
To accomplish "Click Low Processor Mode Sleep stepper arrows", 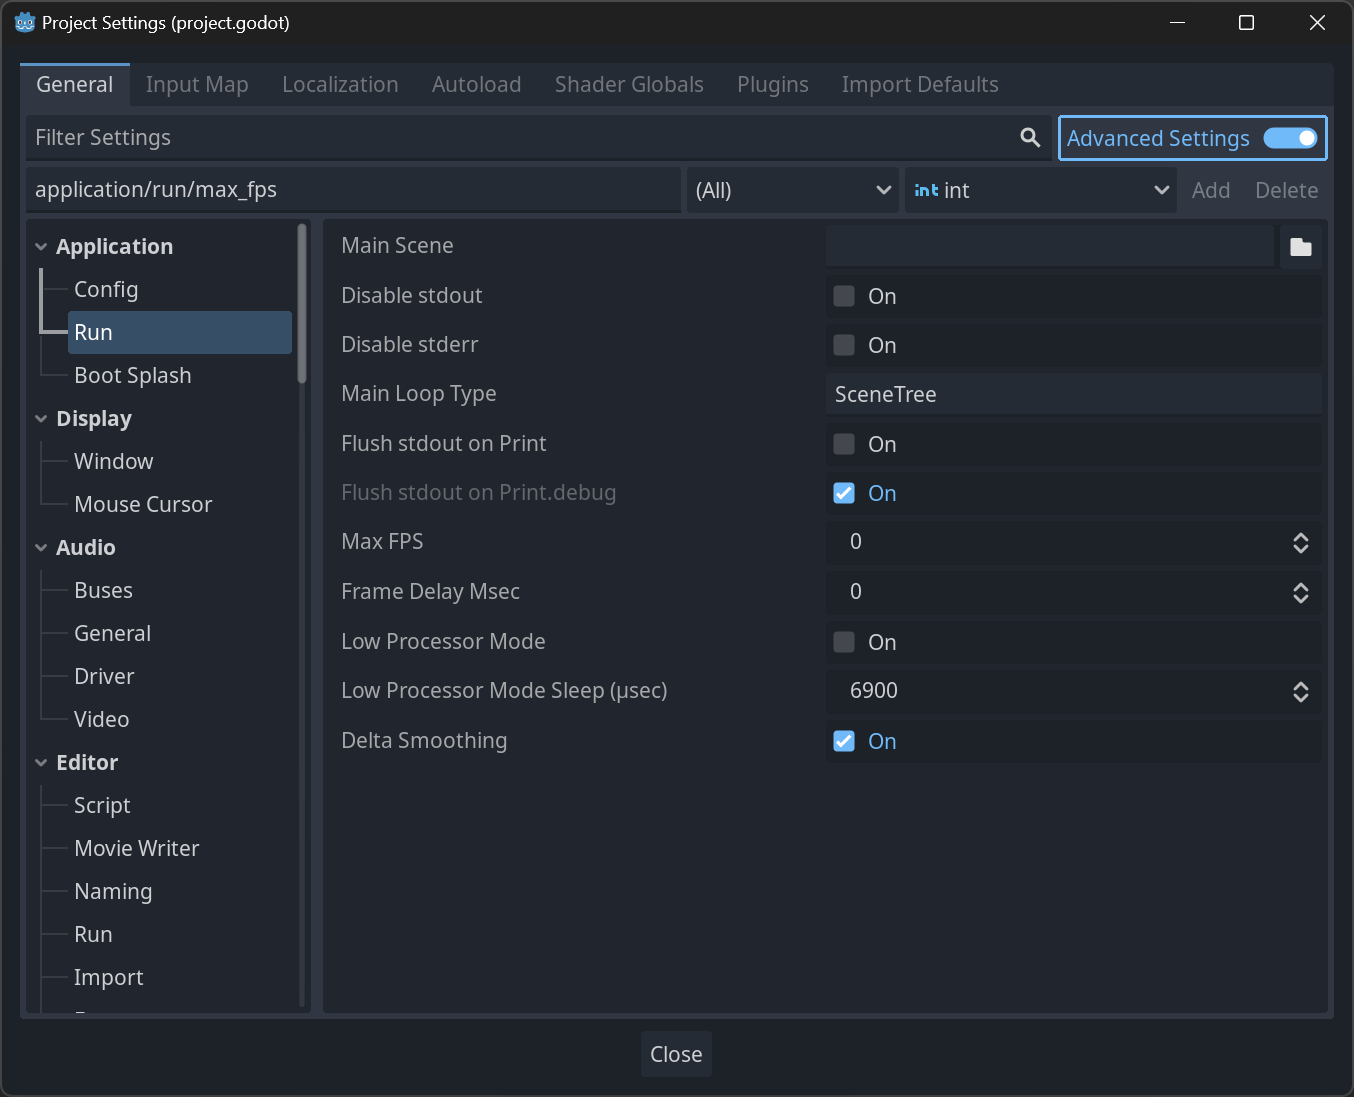I will click(1301, 692).
